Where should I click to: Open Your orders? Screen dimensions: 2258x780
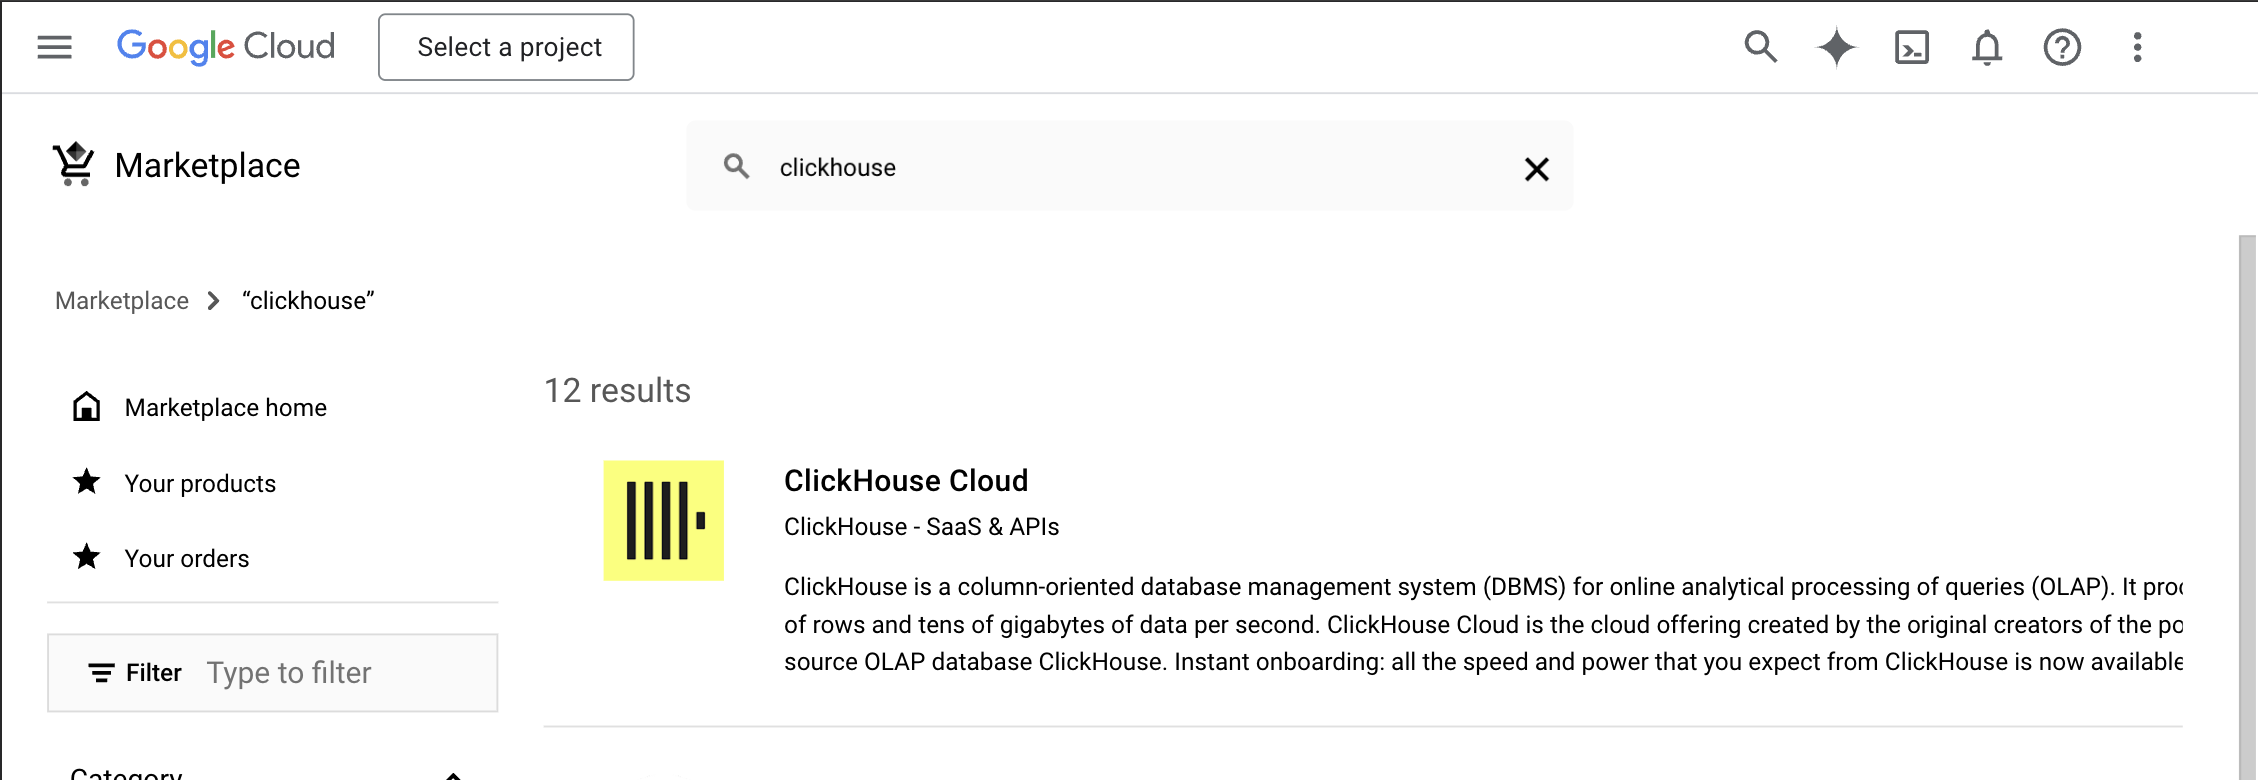[186, 558]
